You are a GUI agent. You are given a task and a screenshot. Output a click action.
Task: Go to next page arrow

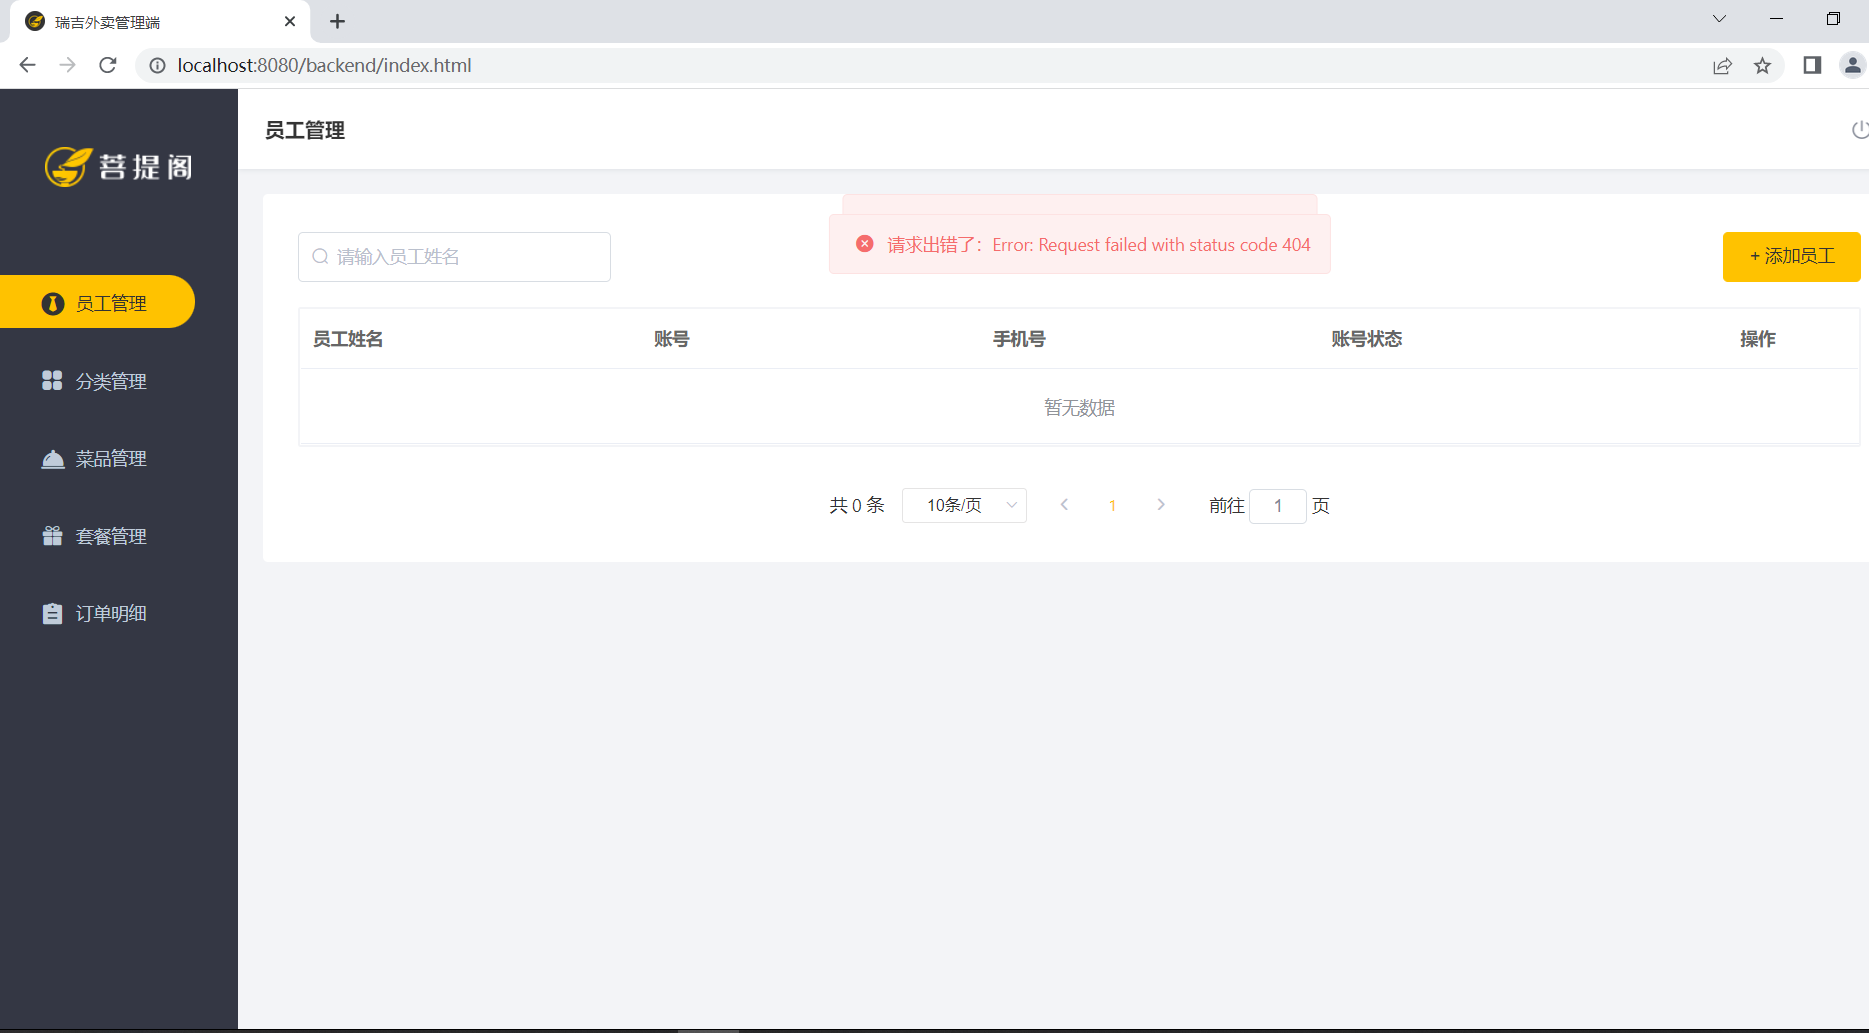[x=1161, y=505]
